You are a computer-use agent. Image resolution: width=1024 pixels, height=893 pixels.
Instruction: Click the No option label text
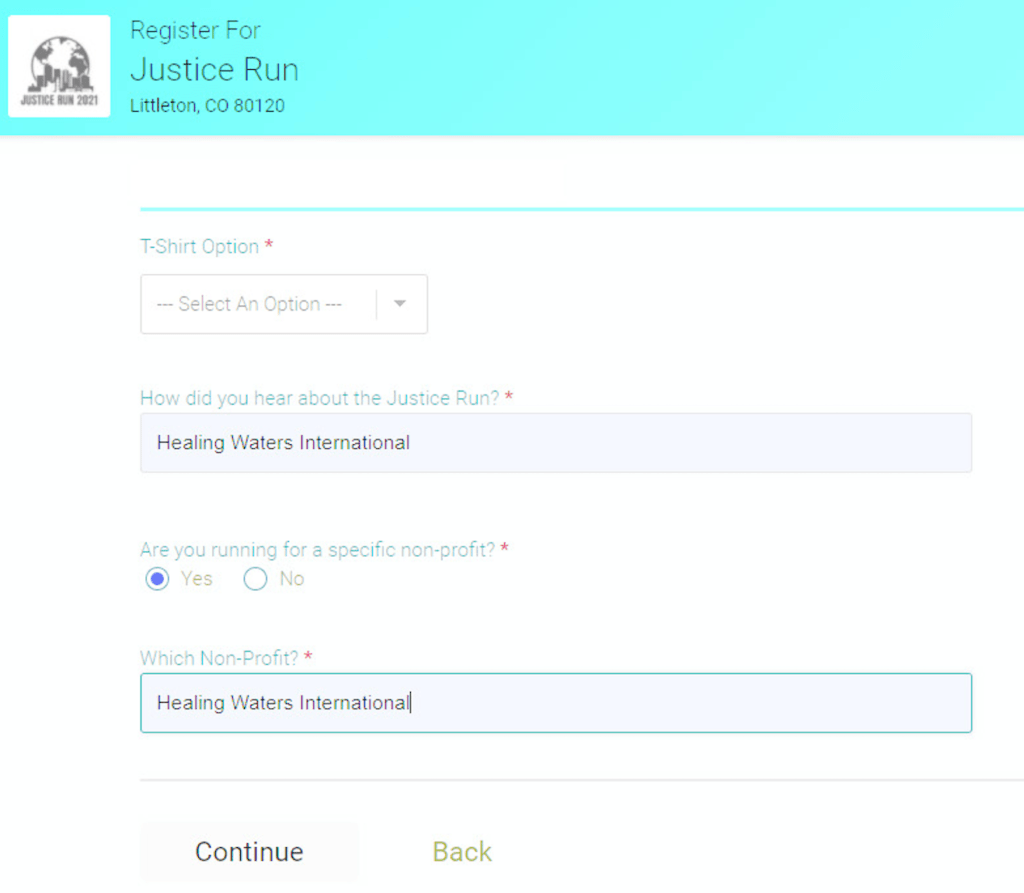point(292,579)
